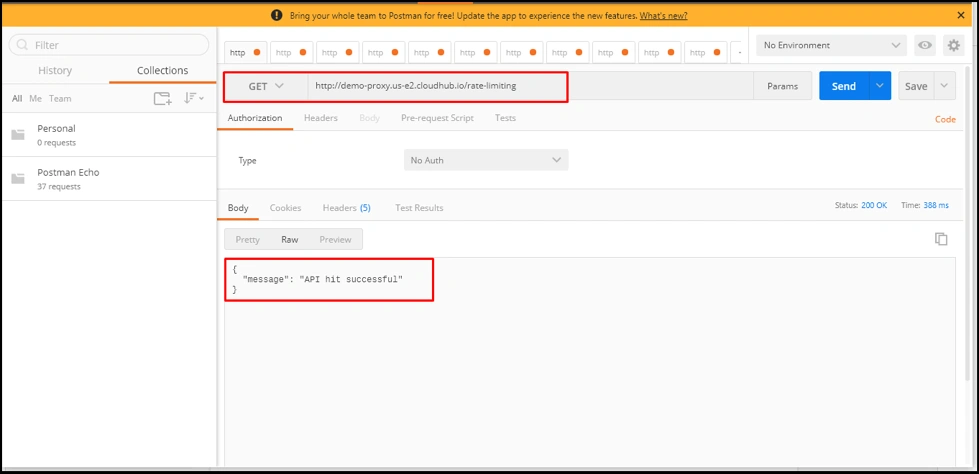Viewport: 979px width, 474px height.
Task: Switch to the History tab
Action: point(55,71)
